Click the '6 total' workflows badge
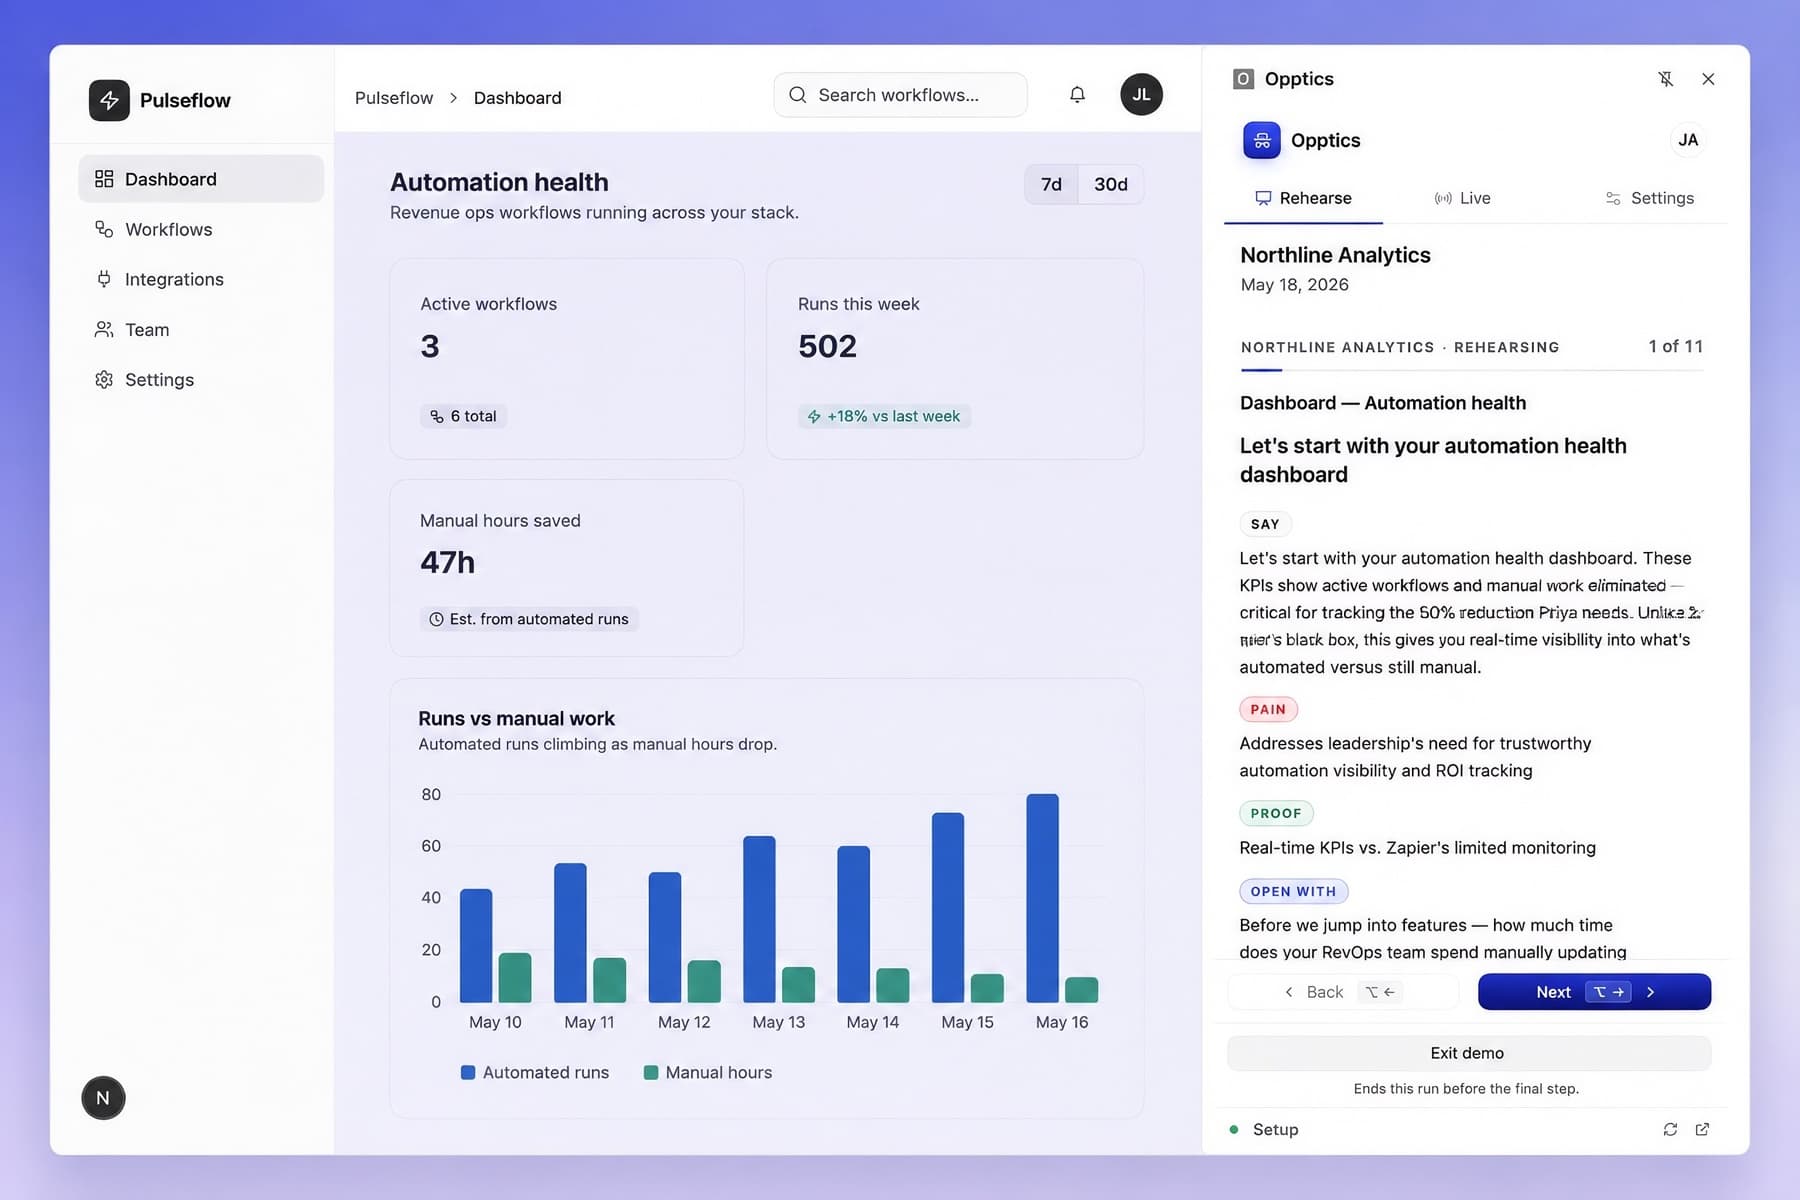1800x1200 pixels. tap(463, 416)
